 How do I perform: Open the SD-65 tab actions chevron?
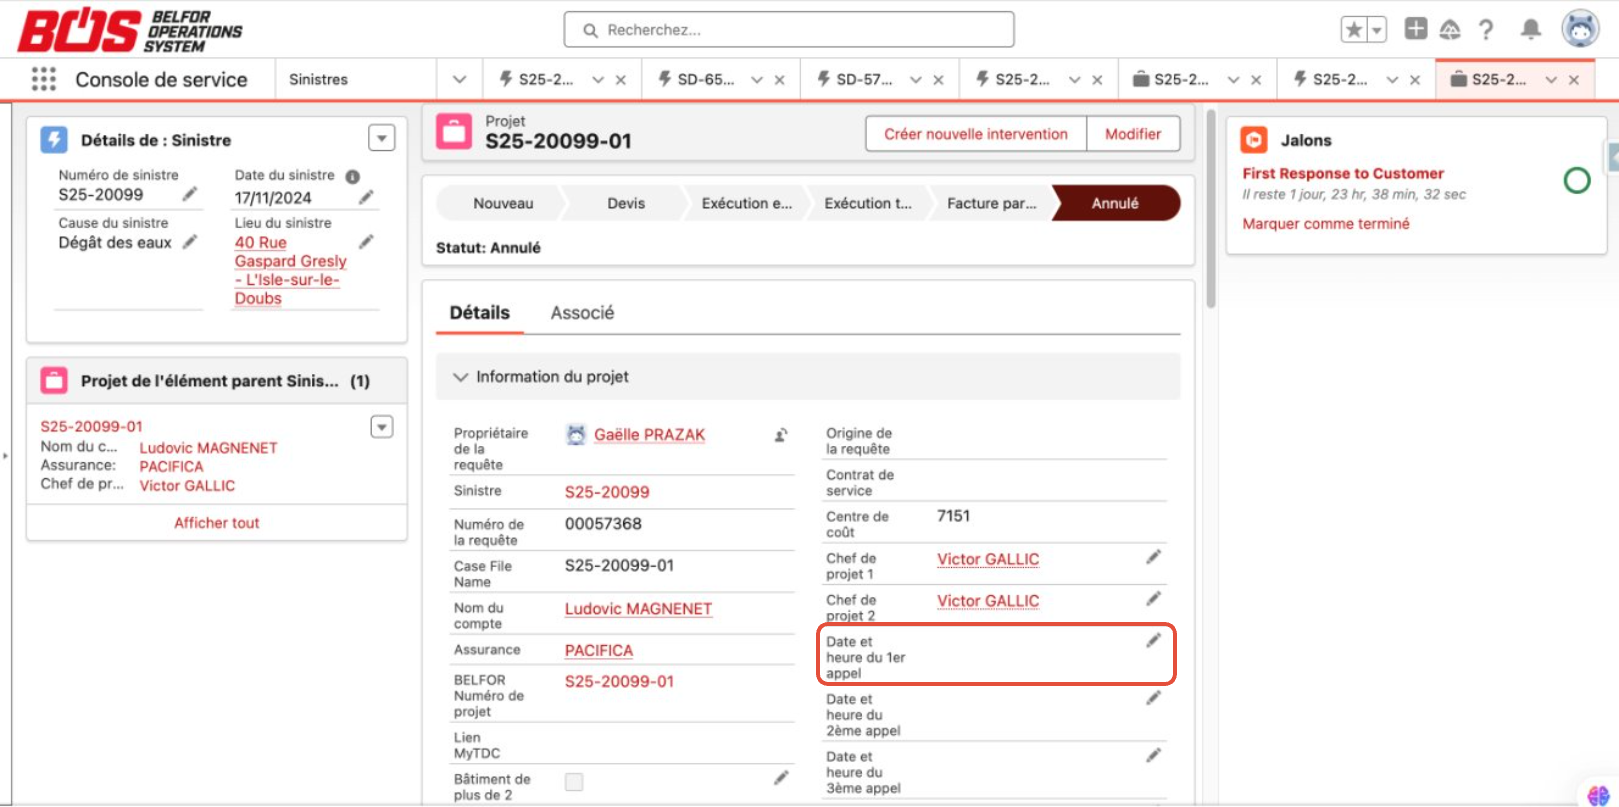757,80
